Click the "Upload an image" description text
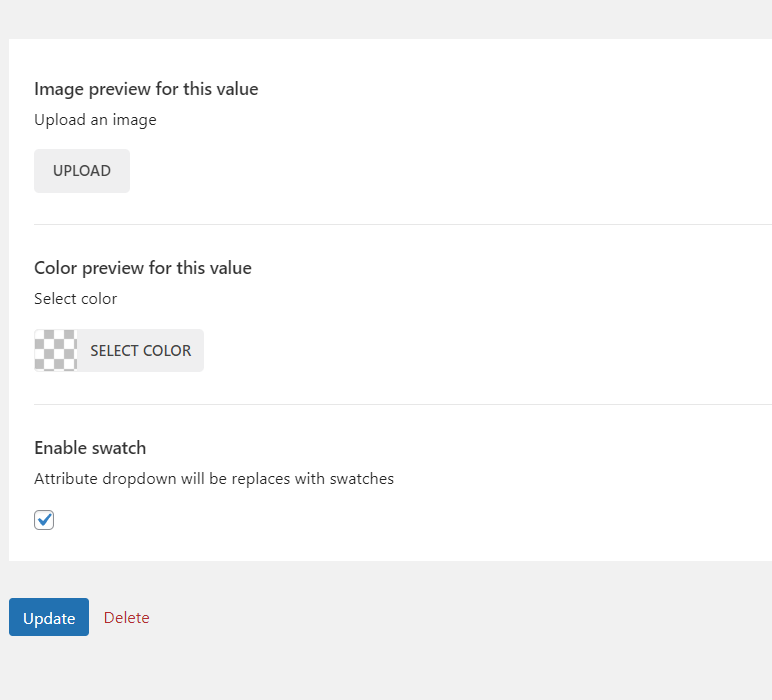Viewport: 772px width, 700px height. pos(95,120)
